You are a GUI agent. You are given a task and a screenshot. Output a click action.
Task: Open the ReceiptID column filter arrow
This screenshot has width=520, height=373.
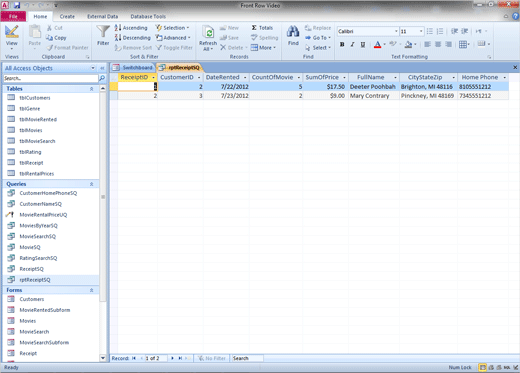tap(153, 77)
